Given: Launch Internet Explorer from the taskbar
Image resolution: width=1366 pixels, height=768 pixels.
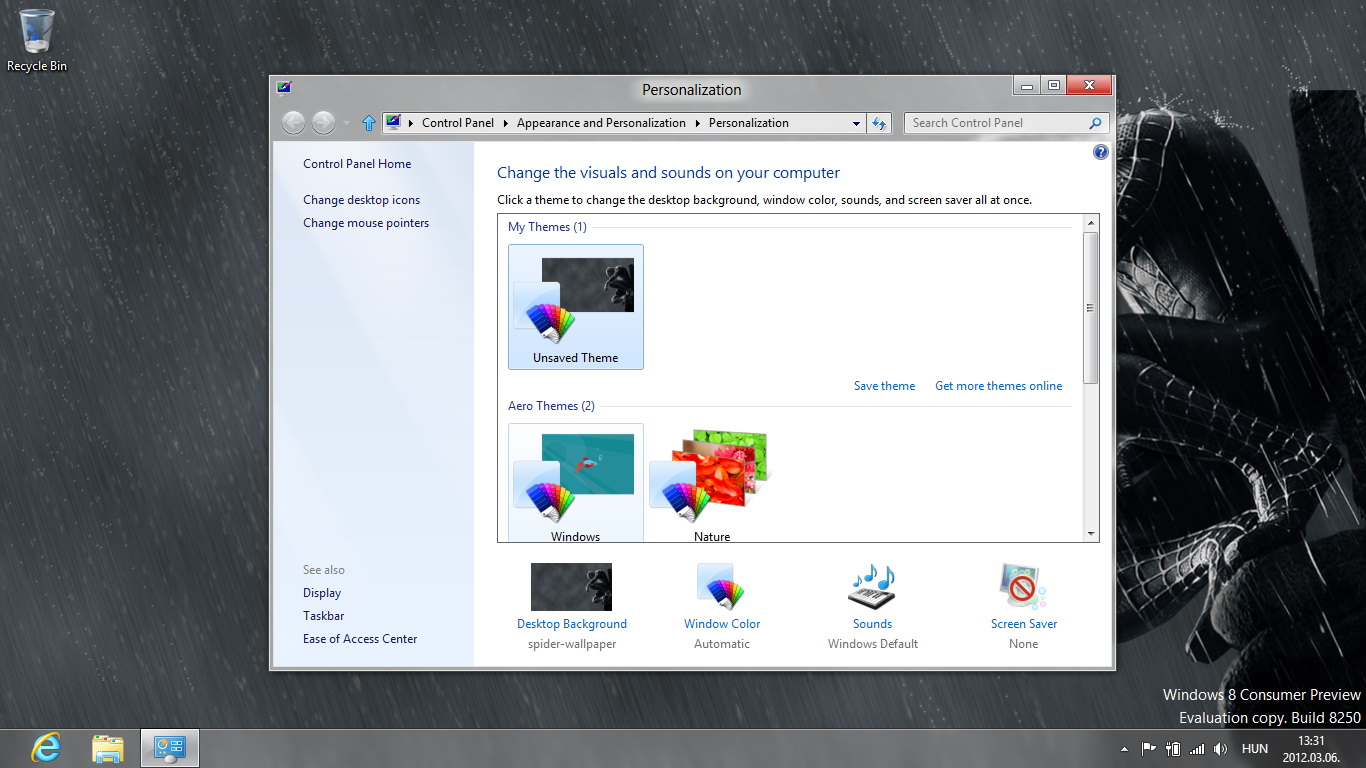Looking at the screenshot, I should 46,748.
